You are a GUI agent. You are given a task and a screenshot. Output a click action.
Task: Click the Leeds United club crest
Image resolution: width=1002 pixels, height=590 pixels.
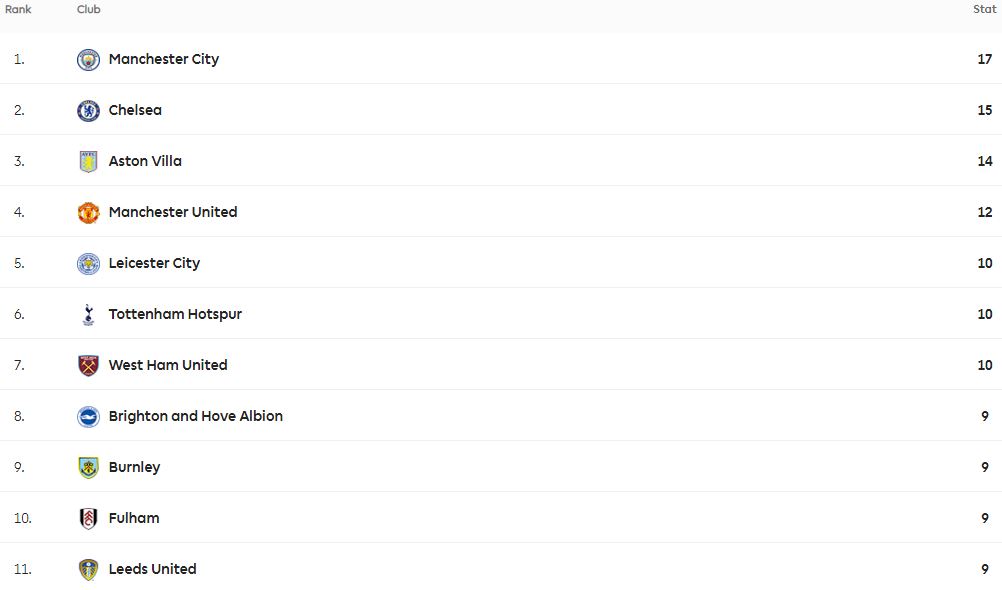[88, 570]
